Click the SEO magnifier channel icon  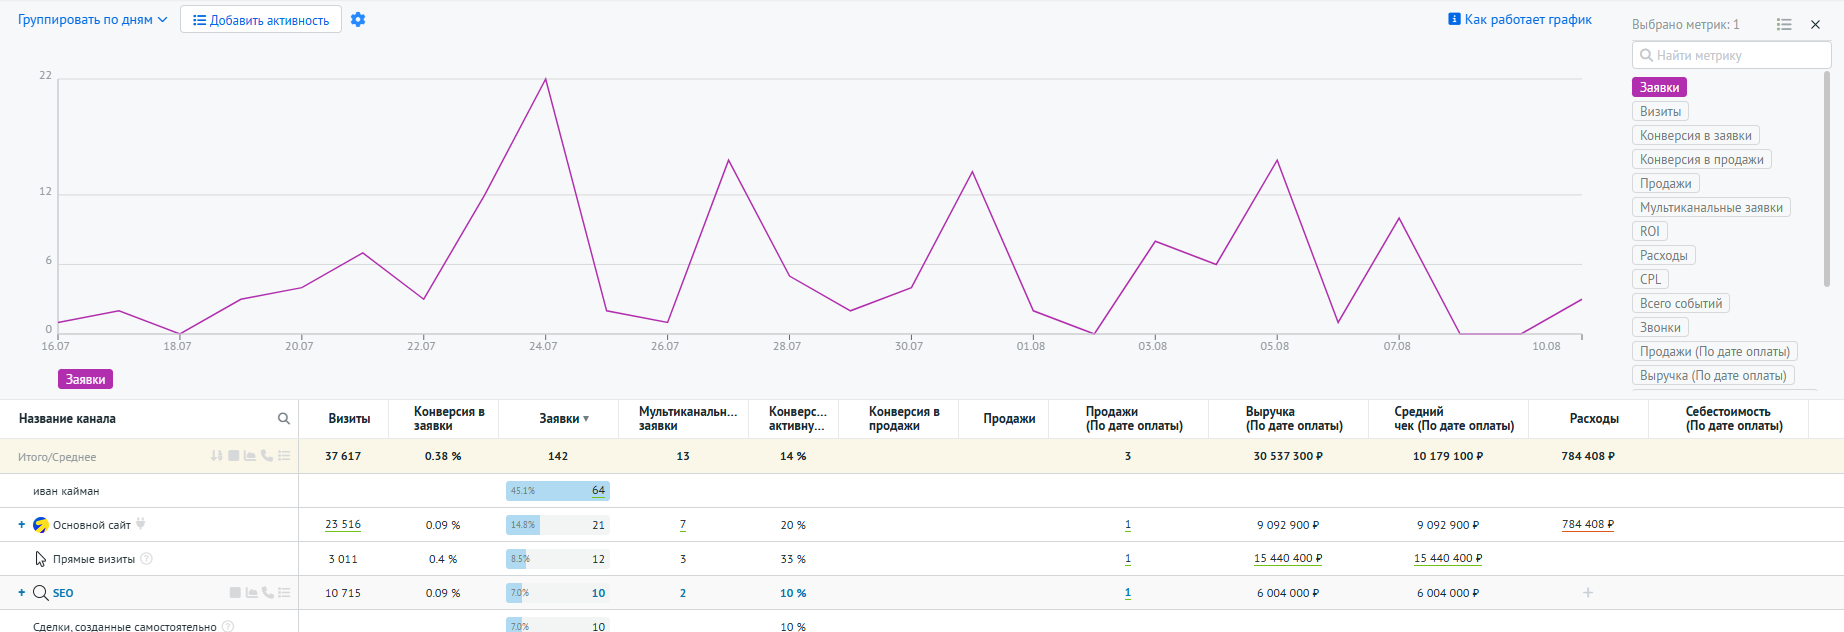point(41,593)
